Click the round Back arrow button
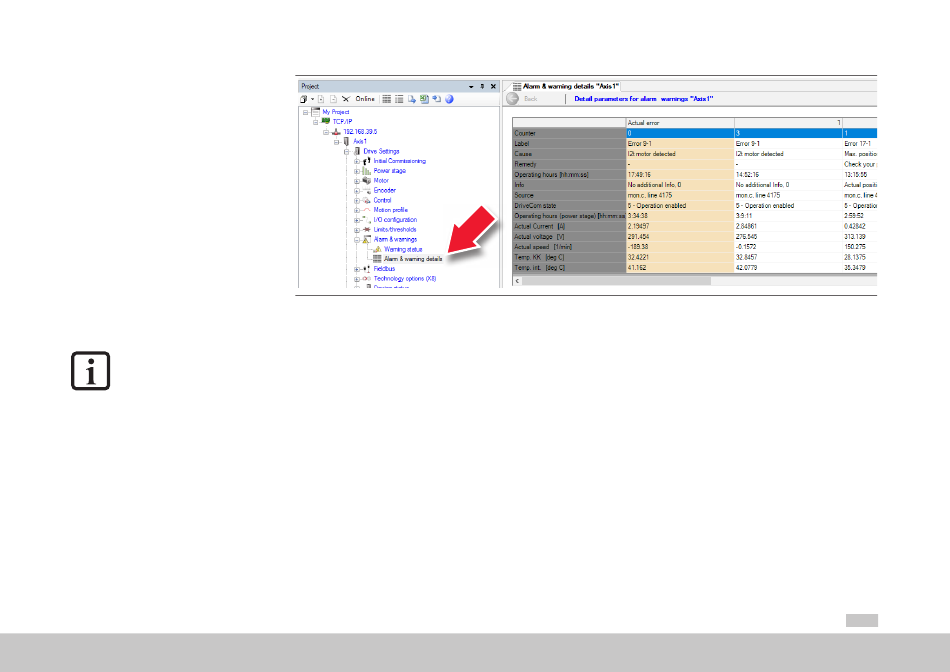 tap(513, 99)
